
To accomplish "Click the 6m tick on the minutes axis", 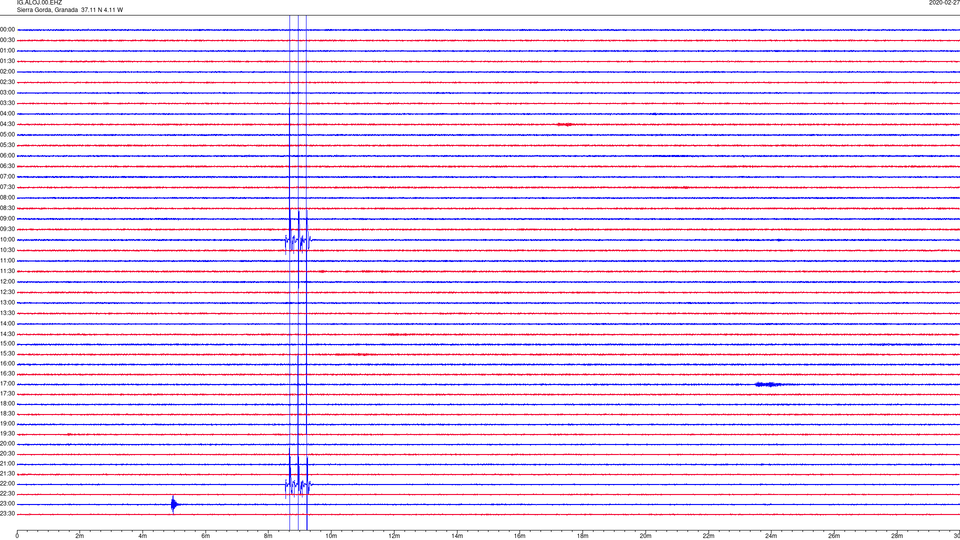I will (x=205, y=536).
